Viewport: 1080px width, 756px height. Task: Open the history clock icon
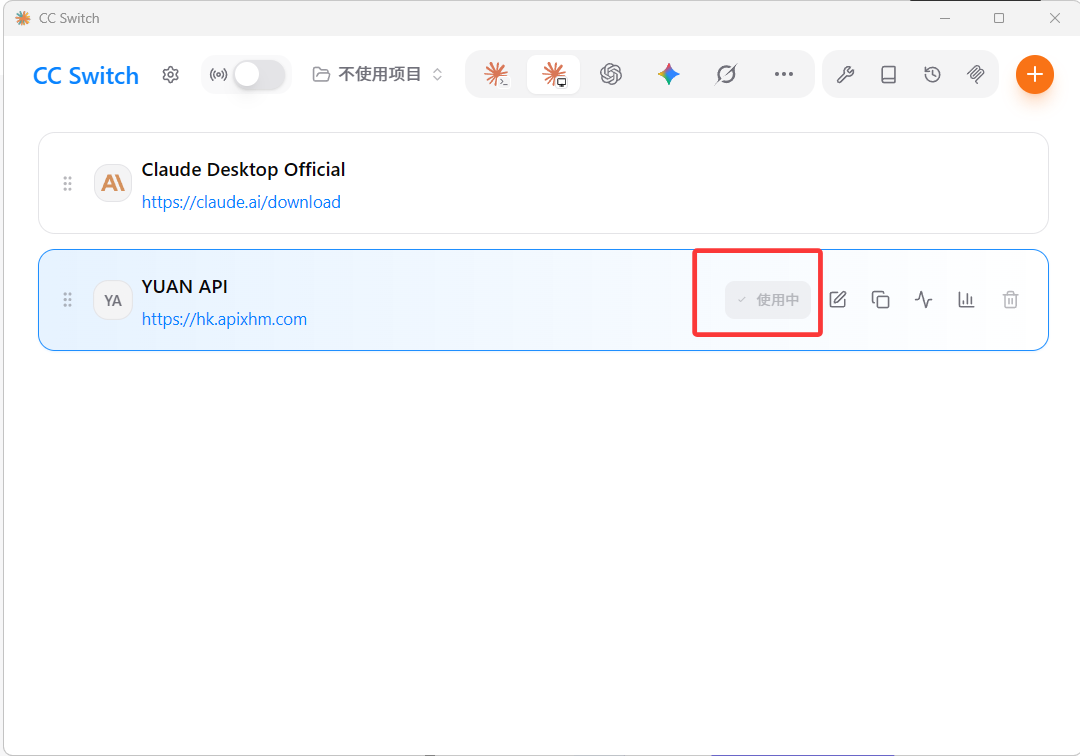coord(932,74)
